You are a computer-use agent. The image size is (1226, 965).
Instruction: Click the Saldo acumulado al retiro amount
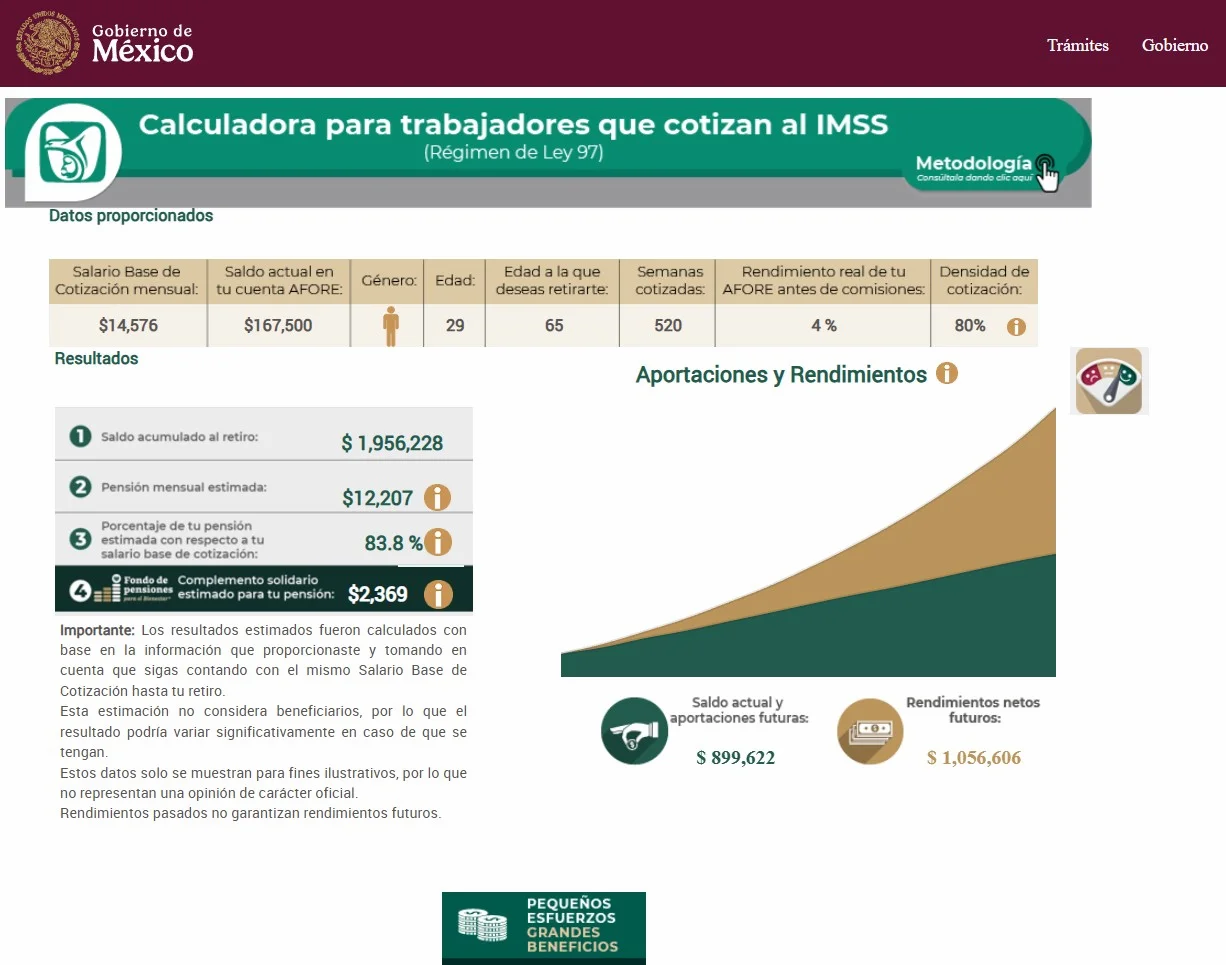[392, 443]
